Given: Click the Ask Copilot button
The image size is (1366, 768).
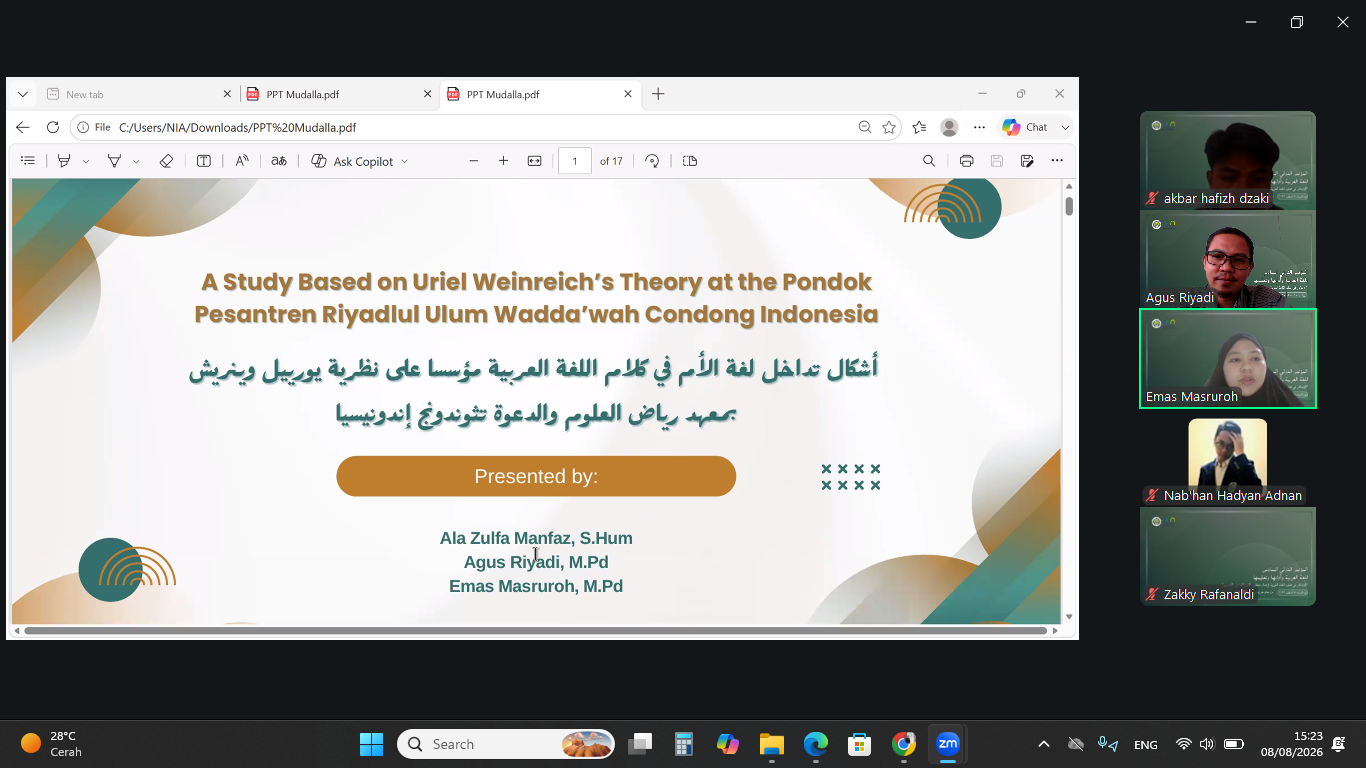Looking at the screenshot, I should click(x=352, y=161).
